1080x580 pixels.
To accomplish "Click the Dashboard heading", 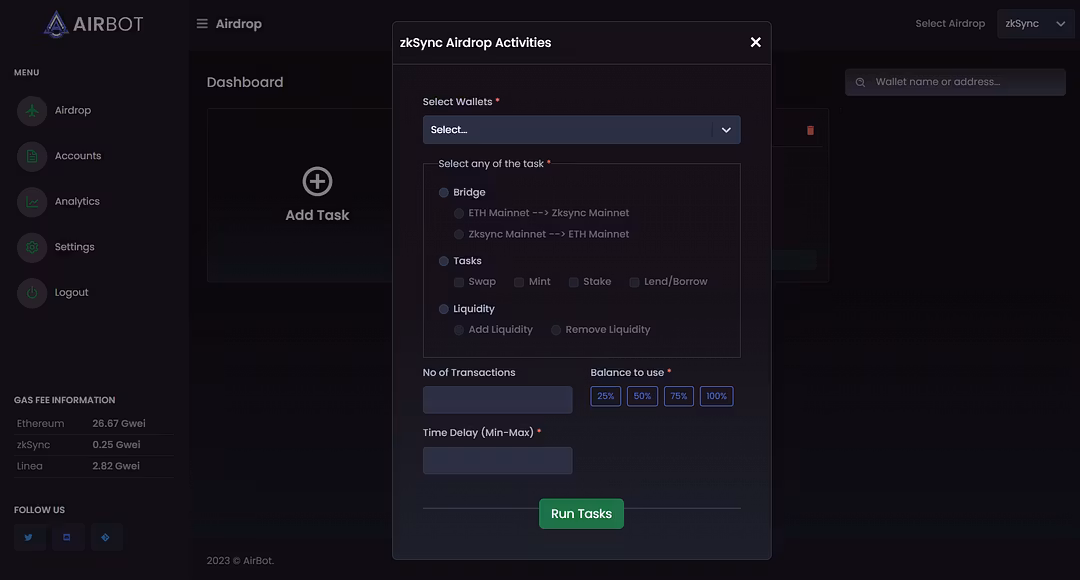I will tap(245, 83).
